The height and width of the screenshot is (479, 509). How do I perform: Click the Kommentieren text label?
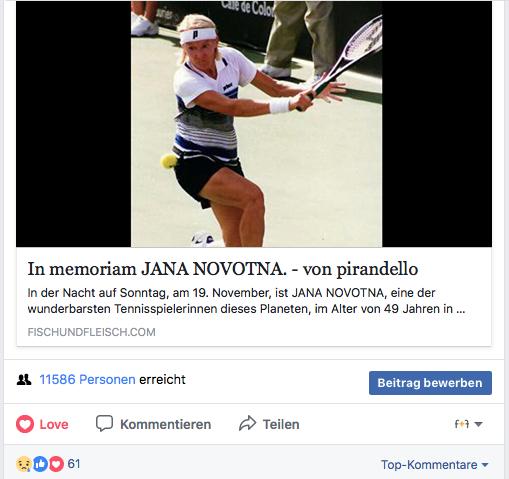coord(166,424)
